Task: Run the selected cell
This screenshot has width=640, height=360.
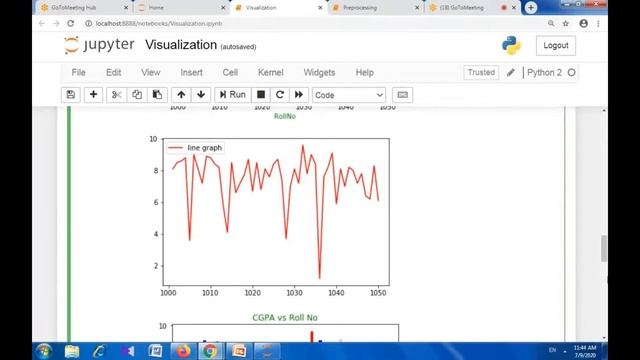Action: pyautogui.click(x=233, y=95)
